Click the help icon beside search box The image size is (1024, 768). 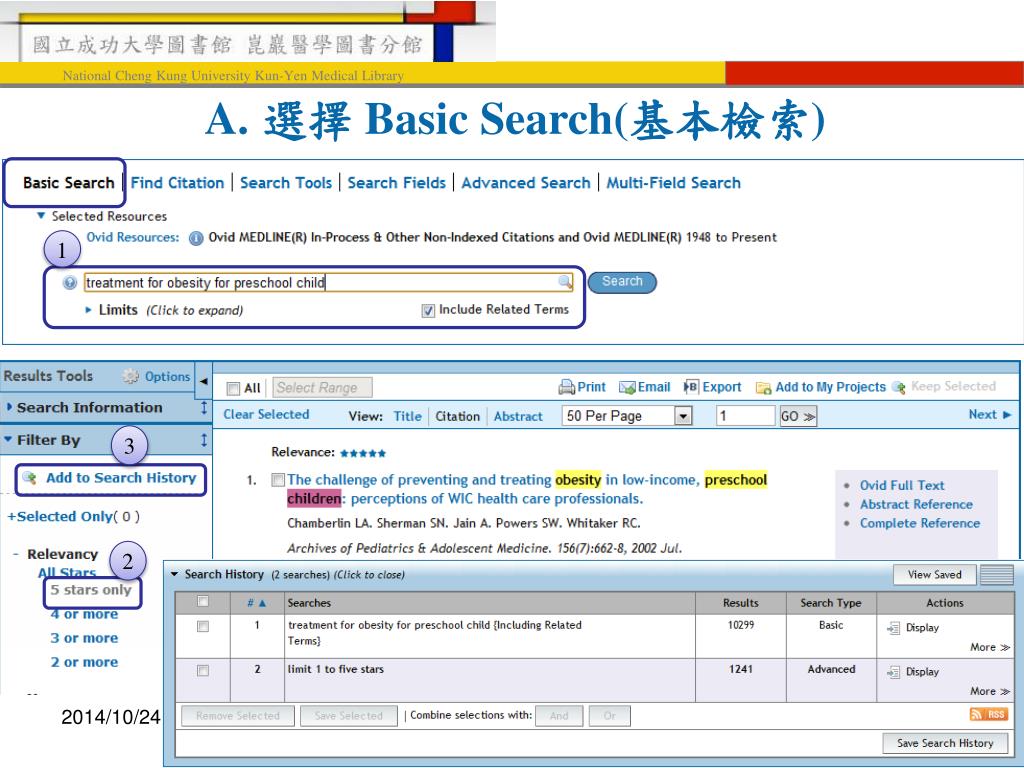click(x=70, y=283)
